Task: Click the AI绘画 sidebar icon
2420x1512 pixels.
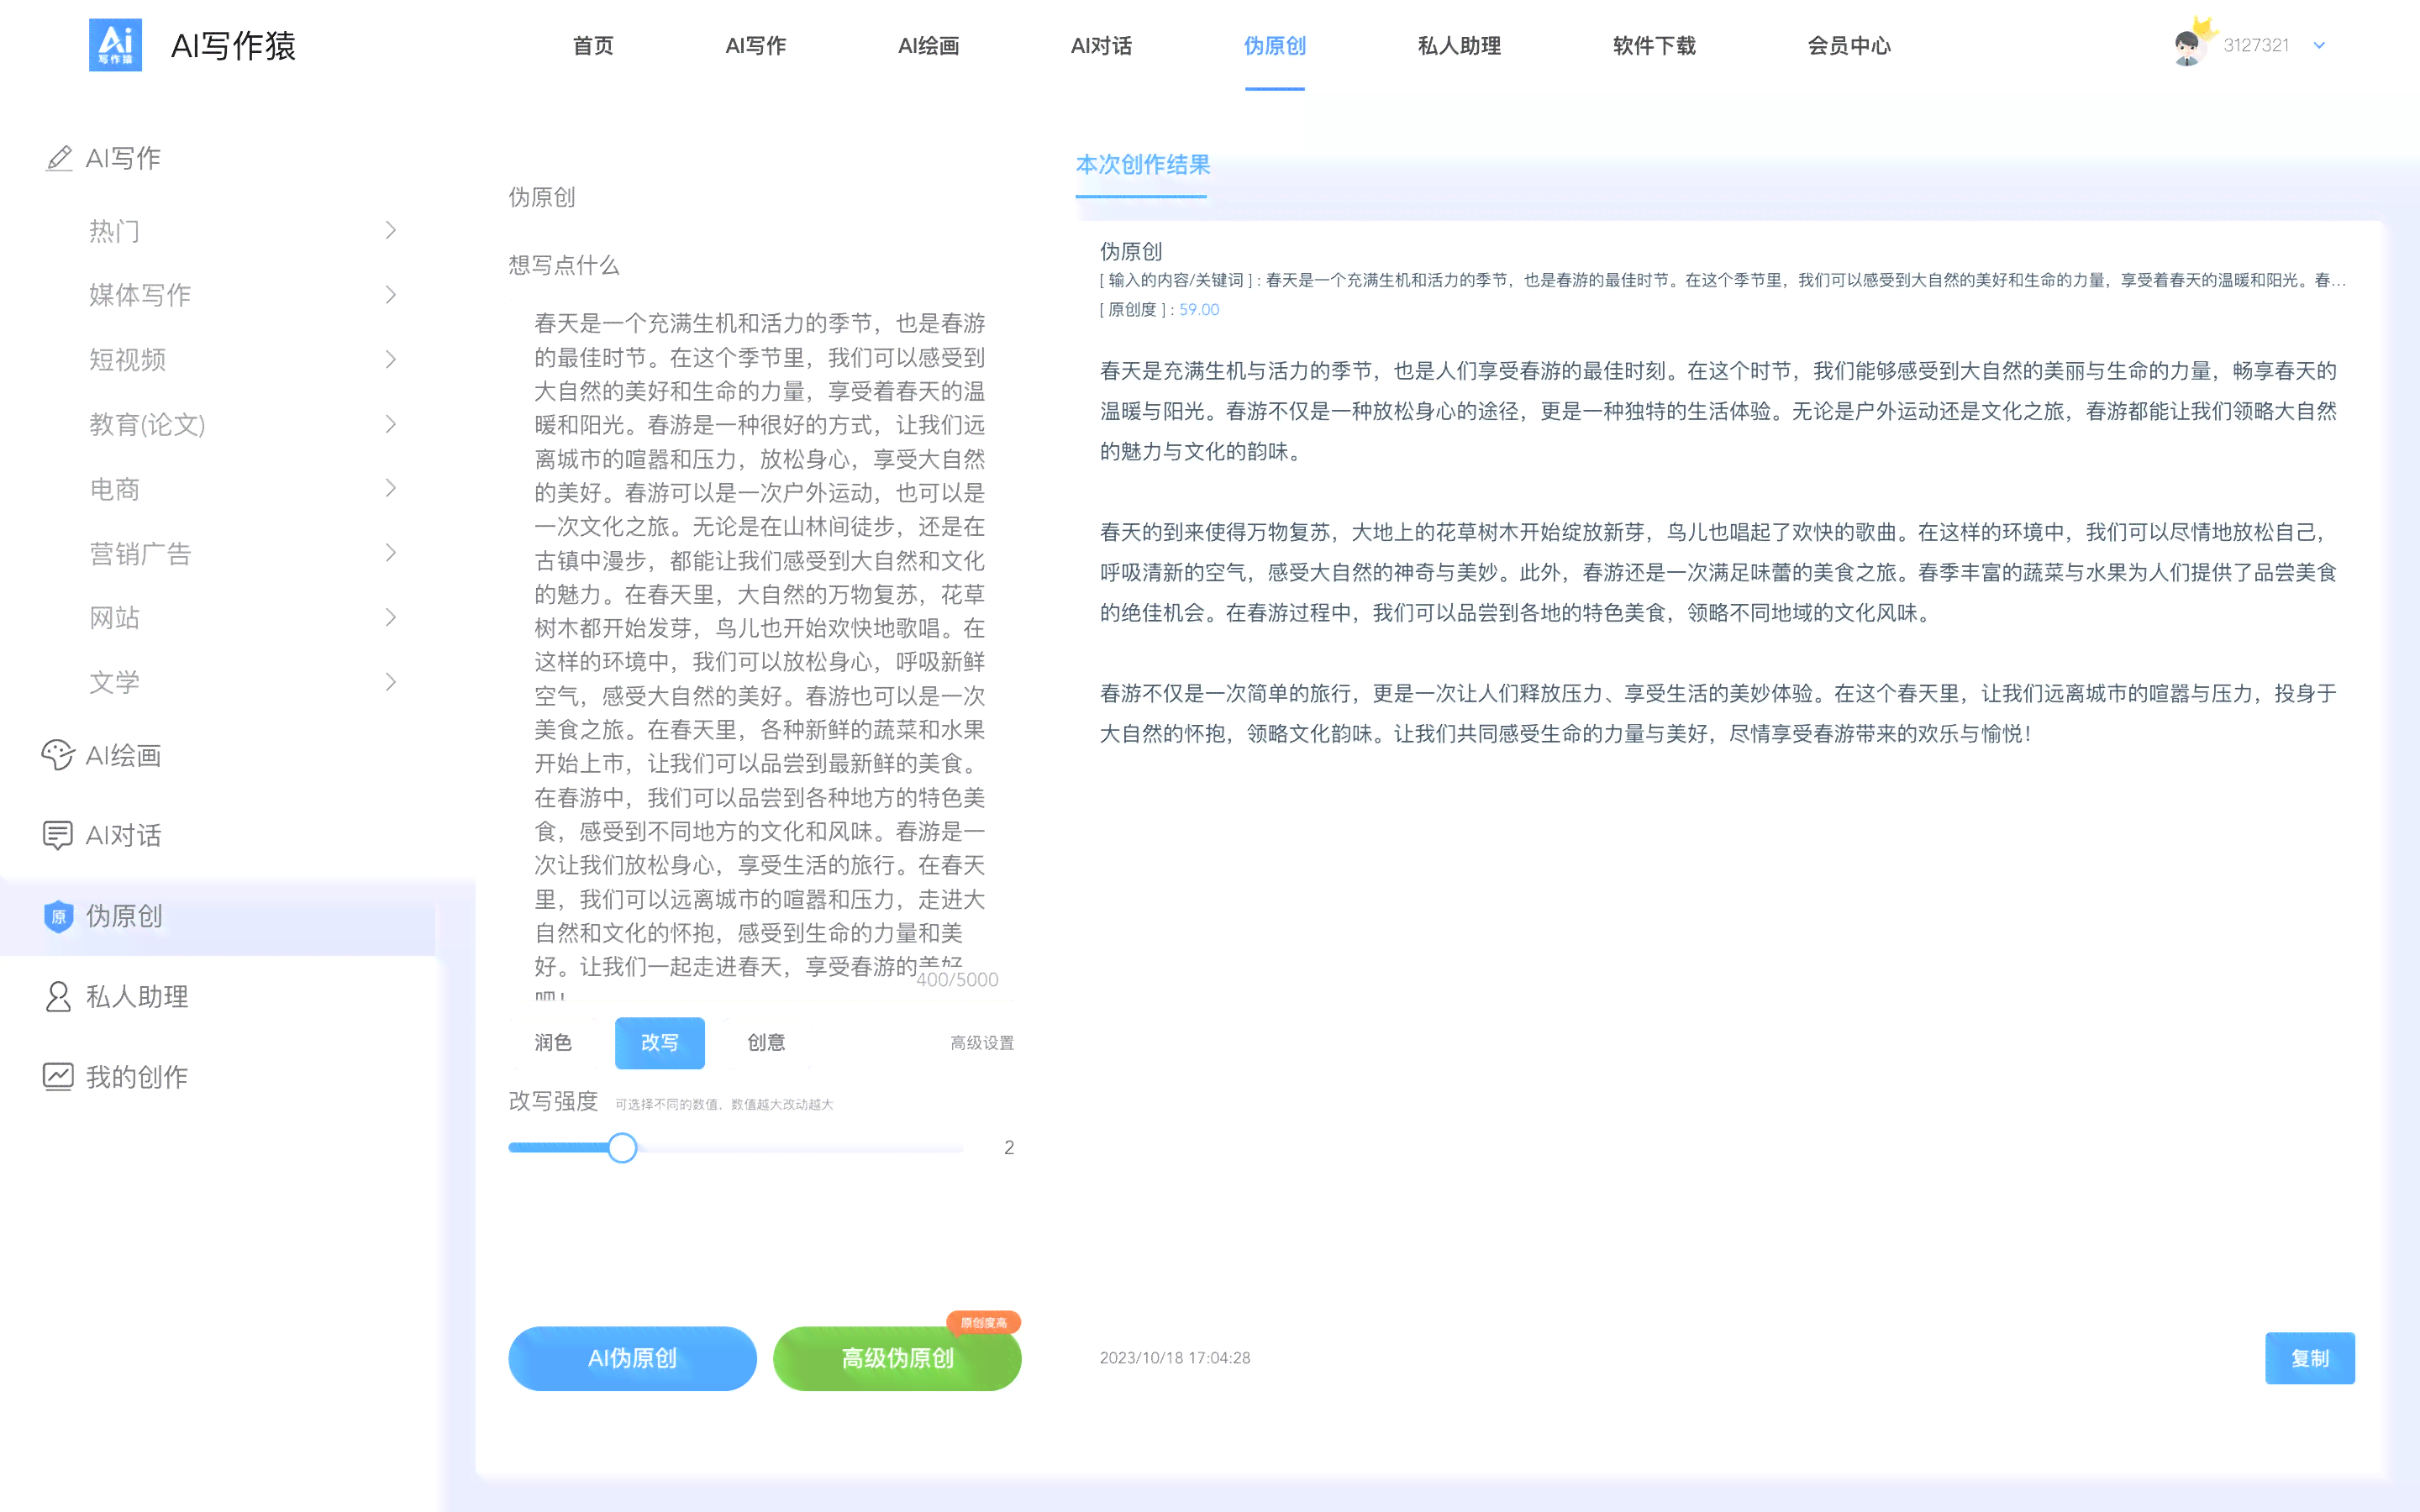Action: 55,756
